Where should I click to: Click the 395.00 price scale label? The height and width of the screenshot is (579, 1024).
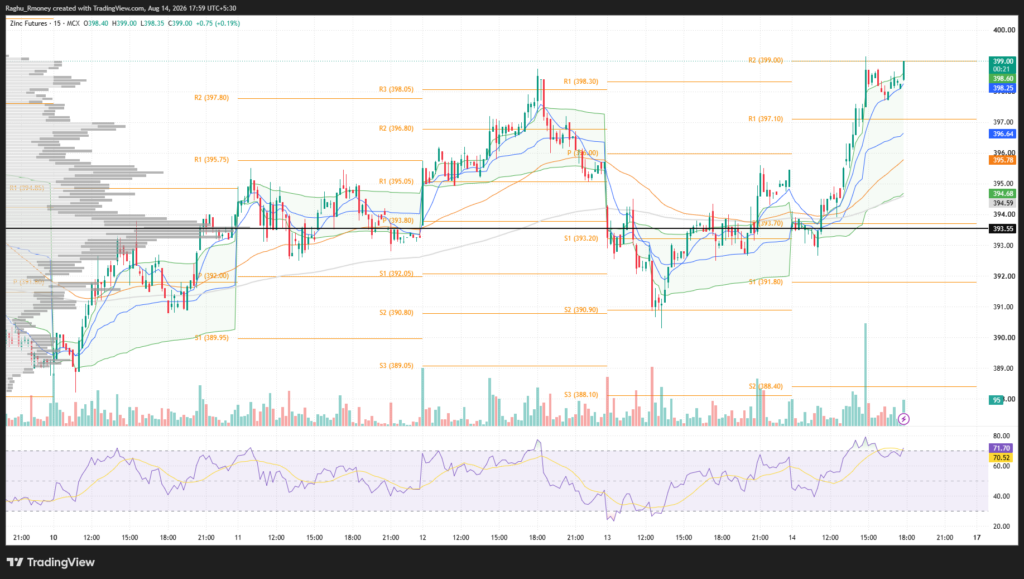[1004, 183]
